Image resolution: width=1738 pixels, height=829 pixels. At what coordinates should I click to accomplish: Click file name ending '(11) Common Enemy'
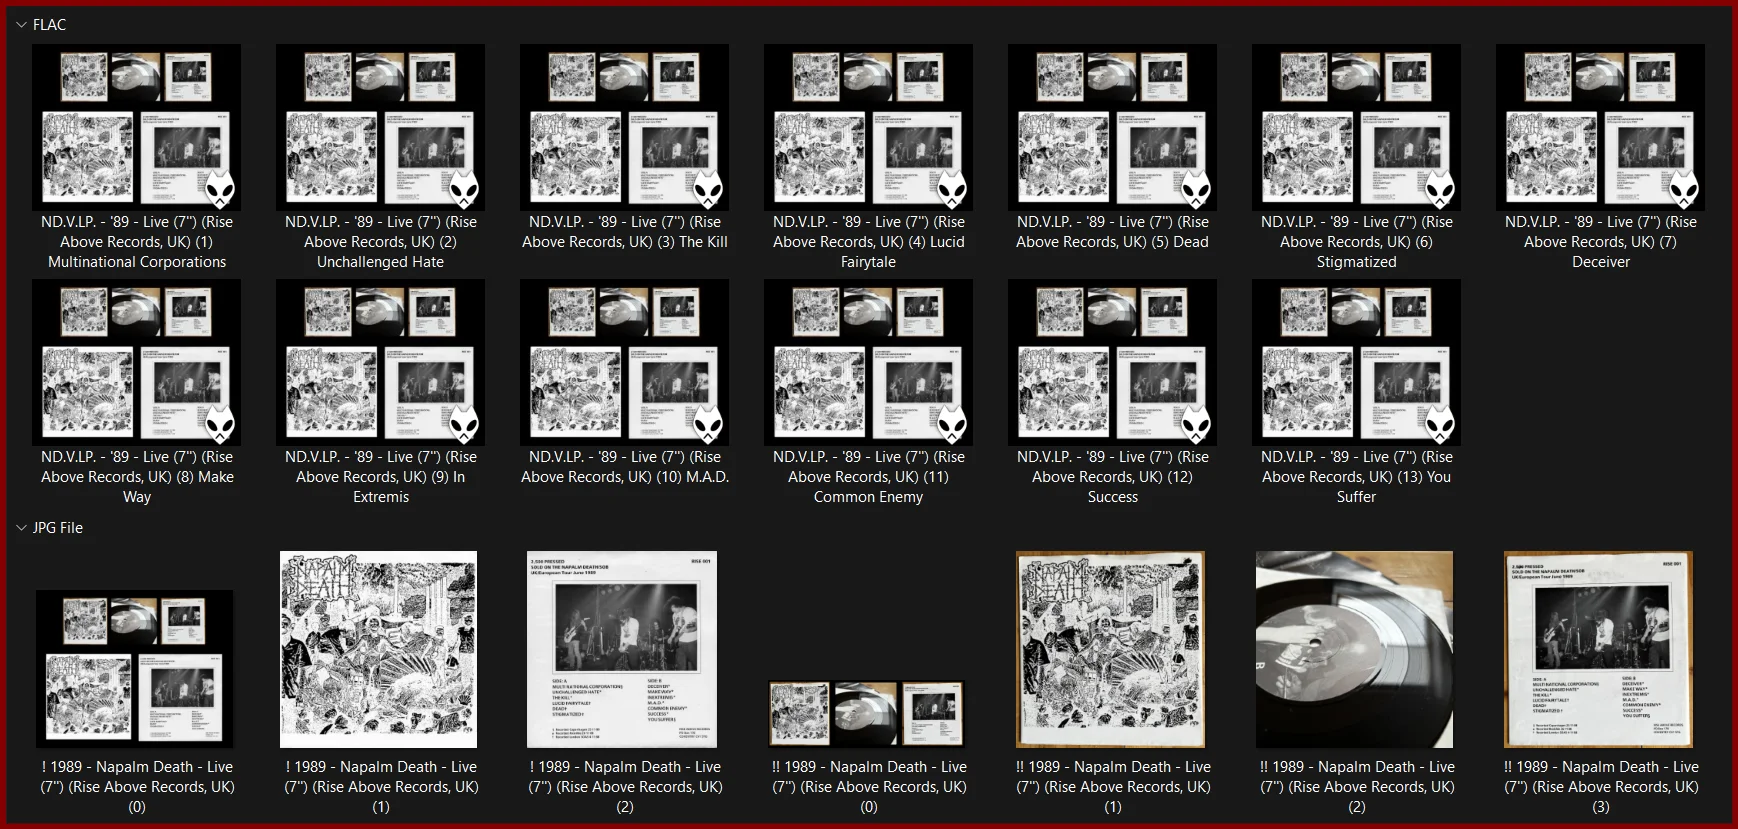click(869, 477)
